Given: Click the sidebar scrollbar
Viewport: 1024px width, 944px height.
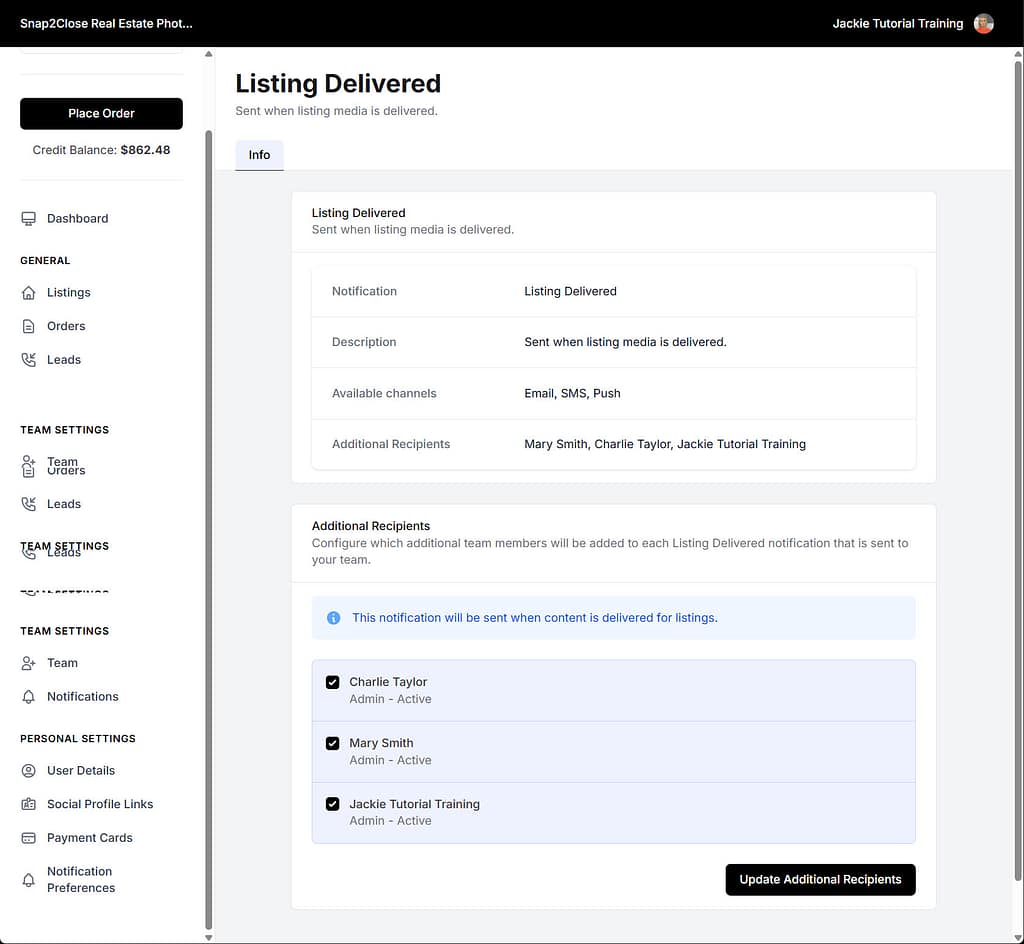Looking at the screenshot, I should (208, 500).
